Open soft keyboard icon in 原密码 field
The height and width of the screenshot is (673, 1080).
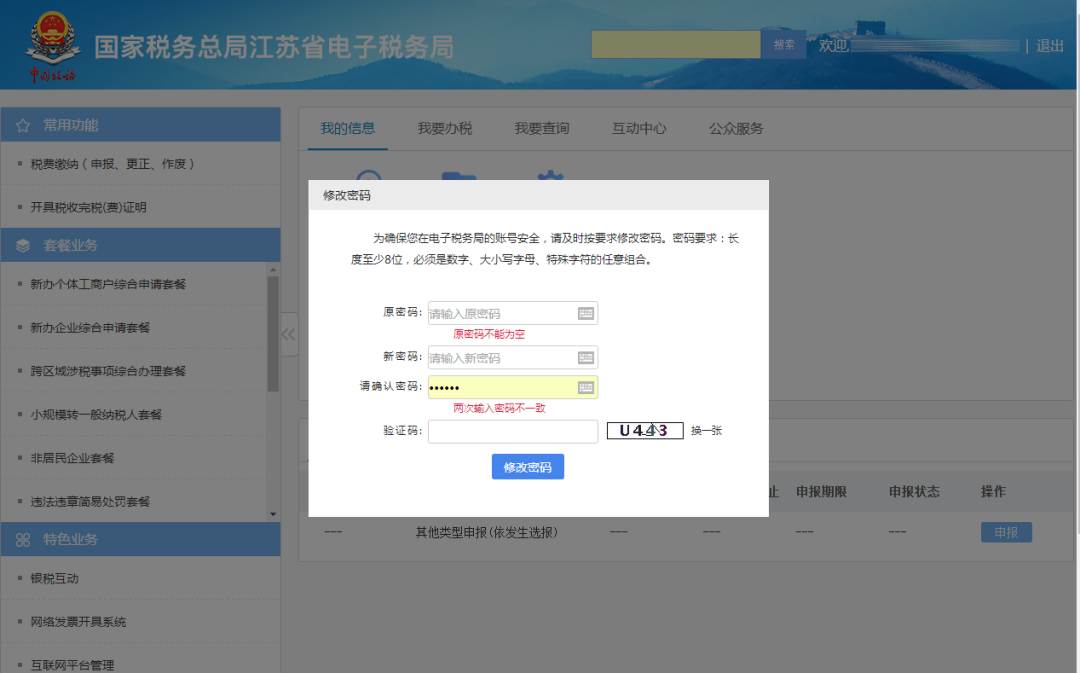[585, 313]
